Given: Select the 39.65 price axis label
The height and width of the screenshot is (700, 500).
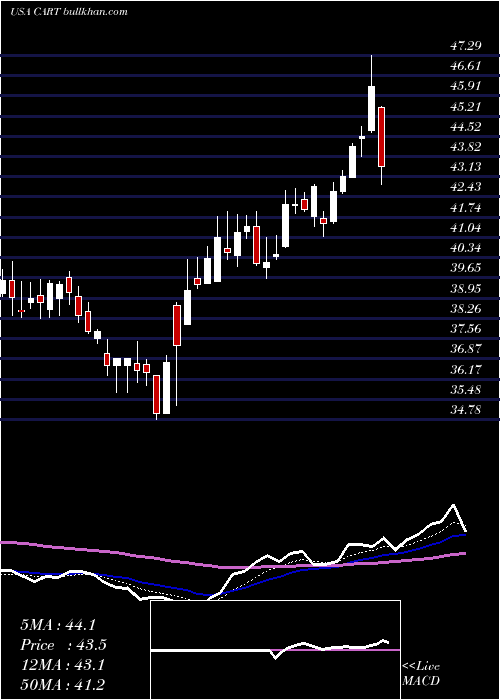Looking at the screenshot, I should click(466, 267).
